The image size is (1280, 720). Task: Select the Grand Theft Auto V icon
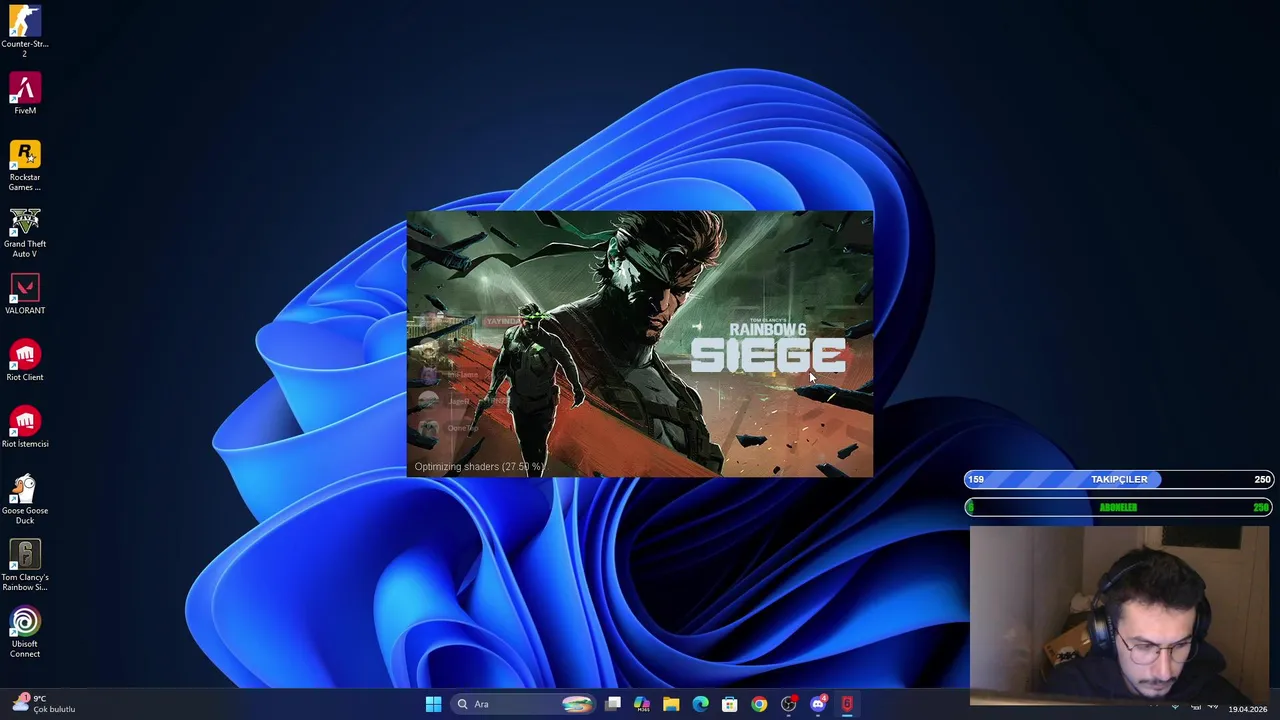pos(25,233)
